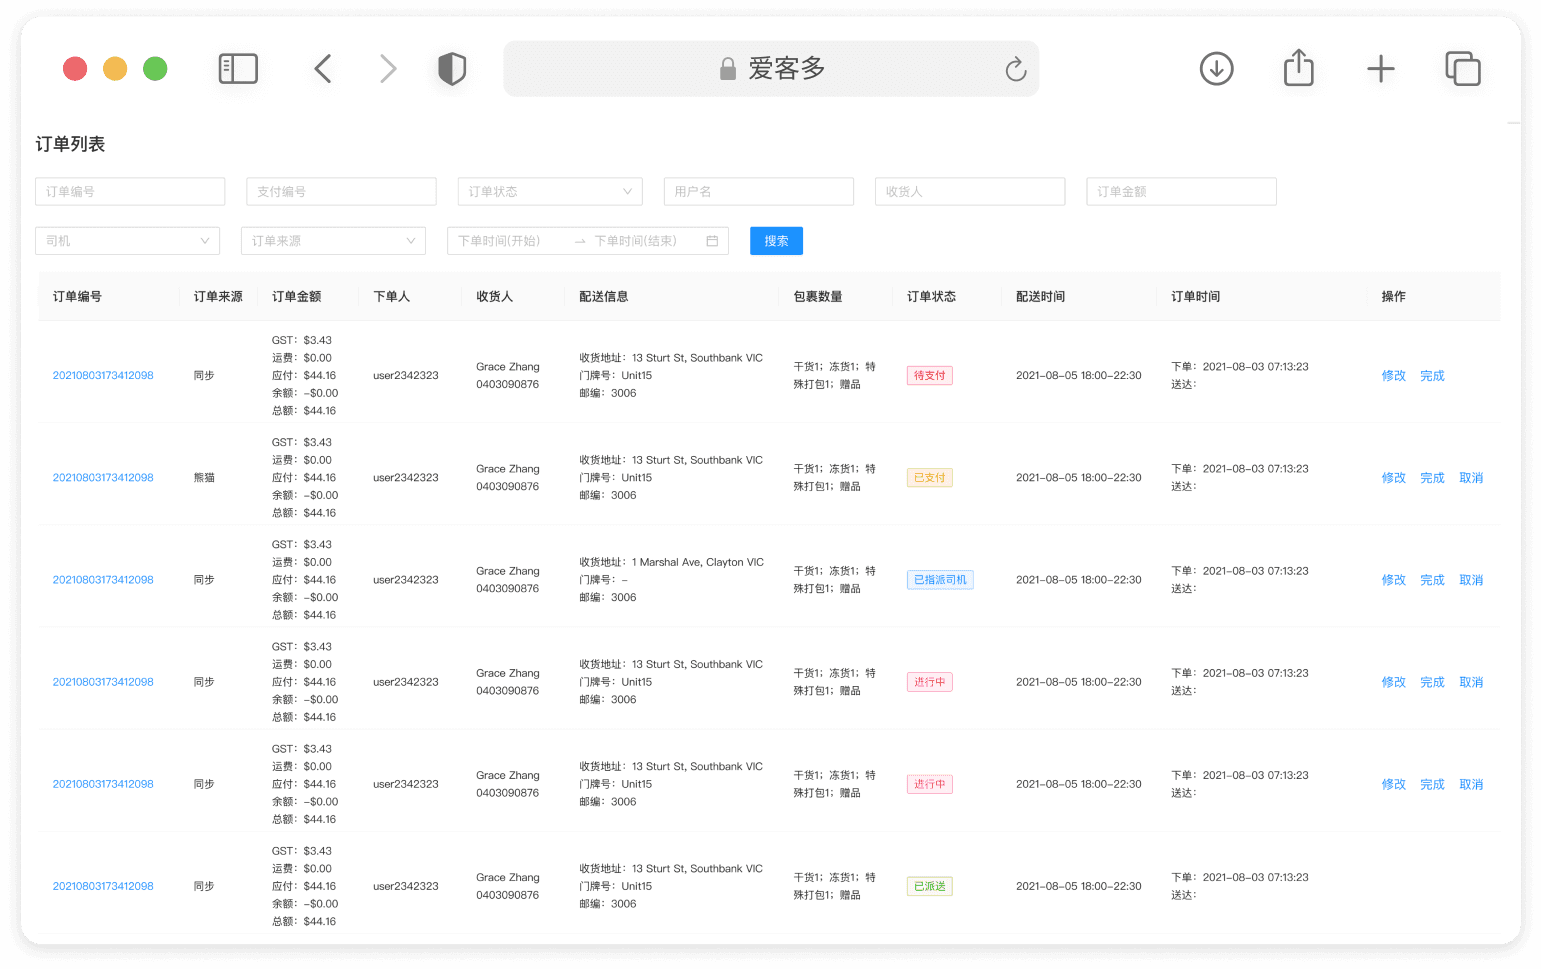Toggle the browser sidebar panel icon
Image resolution: width=1541 pixels, height=969 pixels.
(238, 69)
